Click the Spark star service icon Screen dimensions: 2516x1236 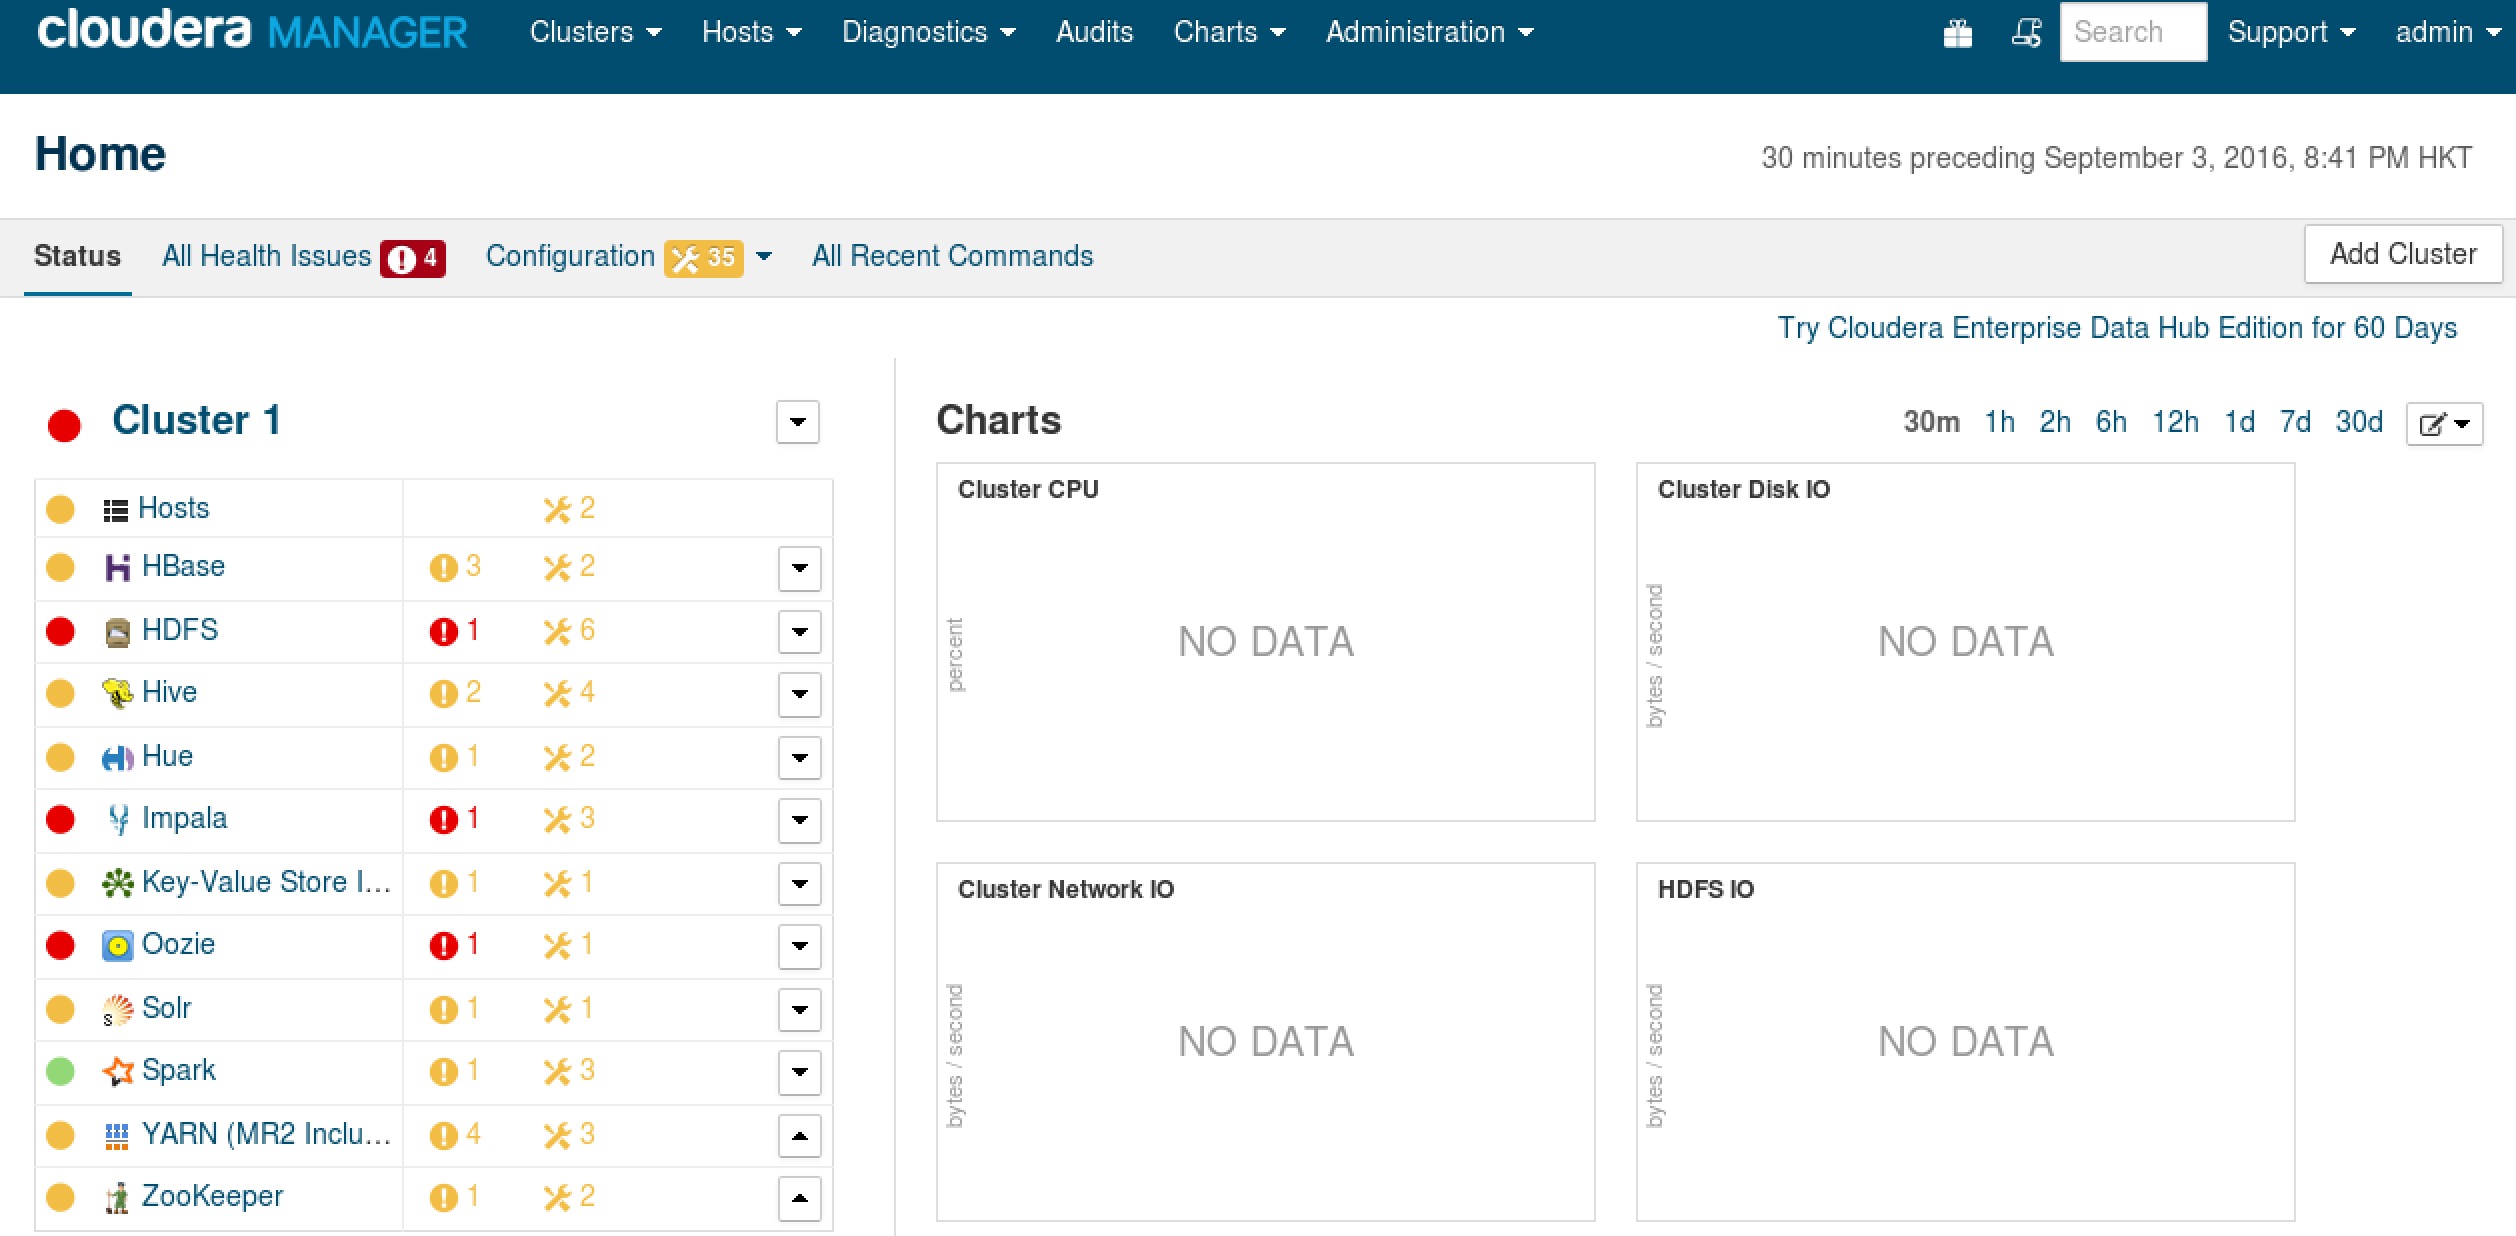117,1072
